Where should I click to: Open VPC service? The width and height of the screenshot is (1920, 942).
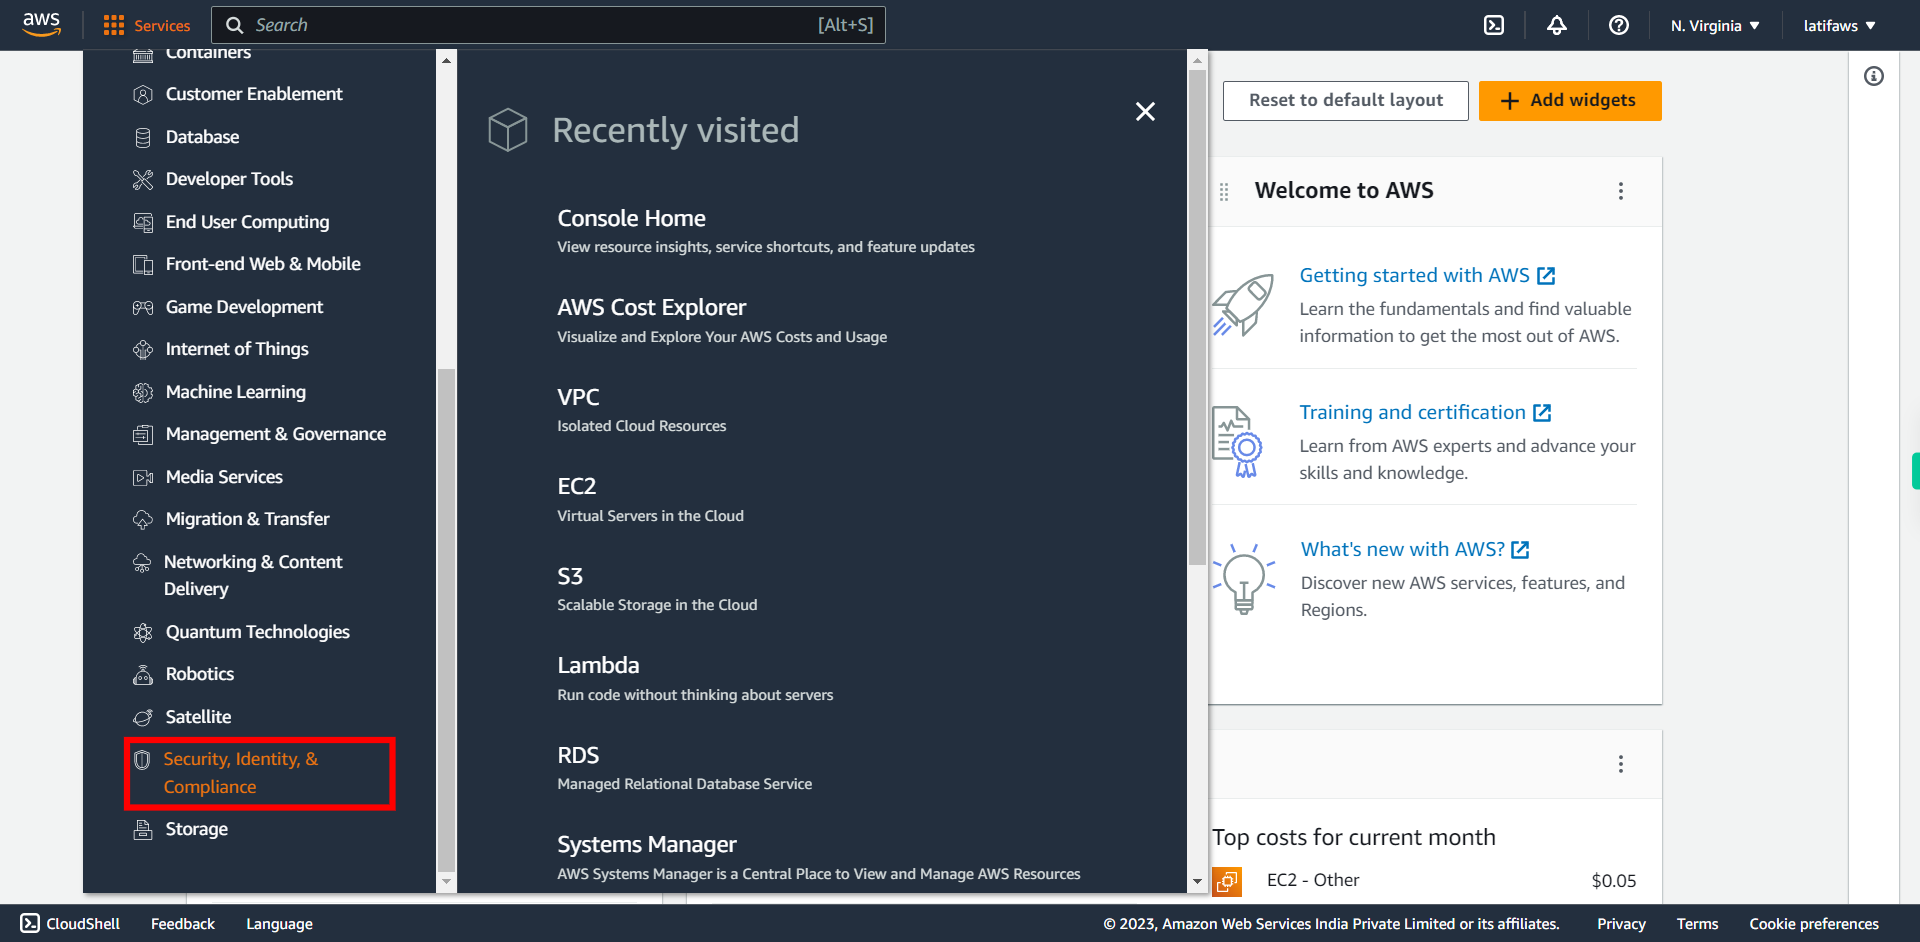(578, 397)
